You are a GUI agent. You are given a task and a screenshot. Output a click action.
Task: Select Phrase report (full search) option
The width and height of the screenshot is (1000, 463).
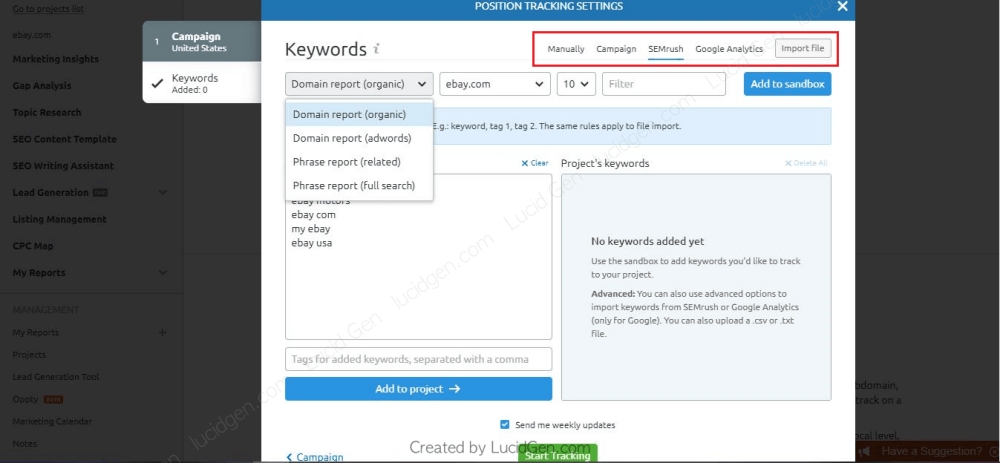(359, 186)
